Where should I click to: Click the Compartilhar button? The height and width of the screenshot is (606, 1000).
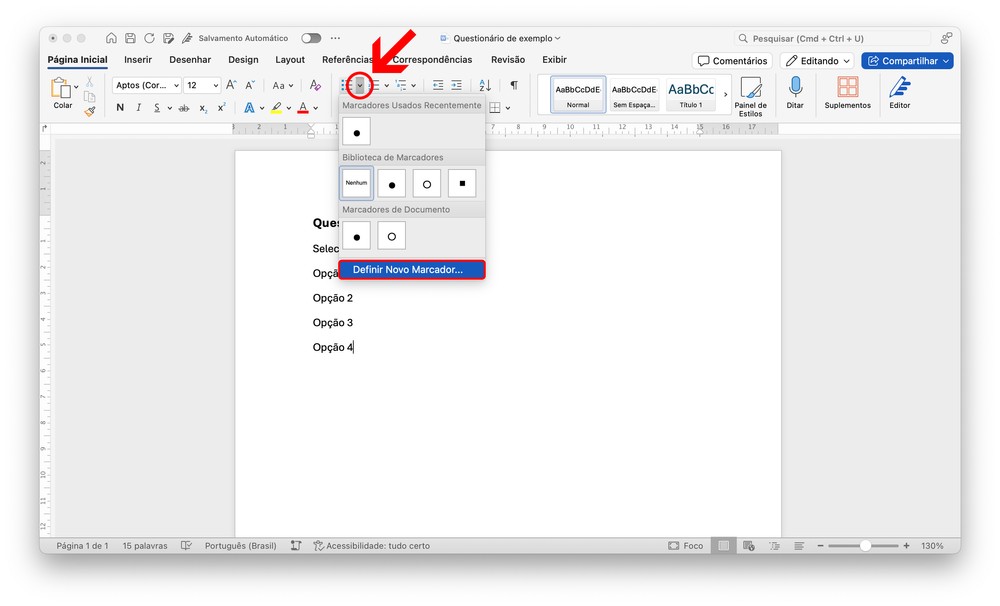point(907,61)
